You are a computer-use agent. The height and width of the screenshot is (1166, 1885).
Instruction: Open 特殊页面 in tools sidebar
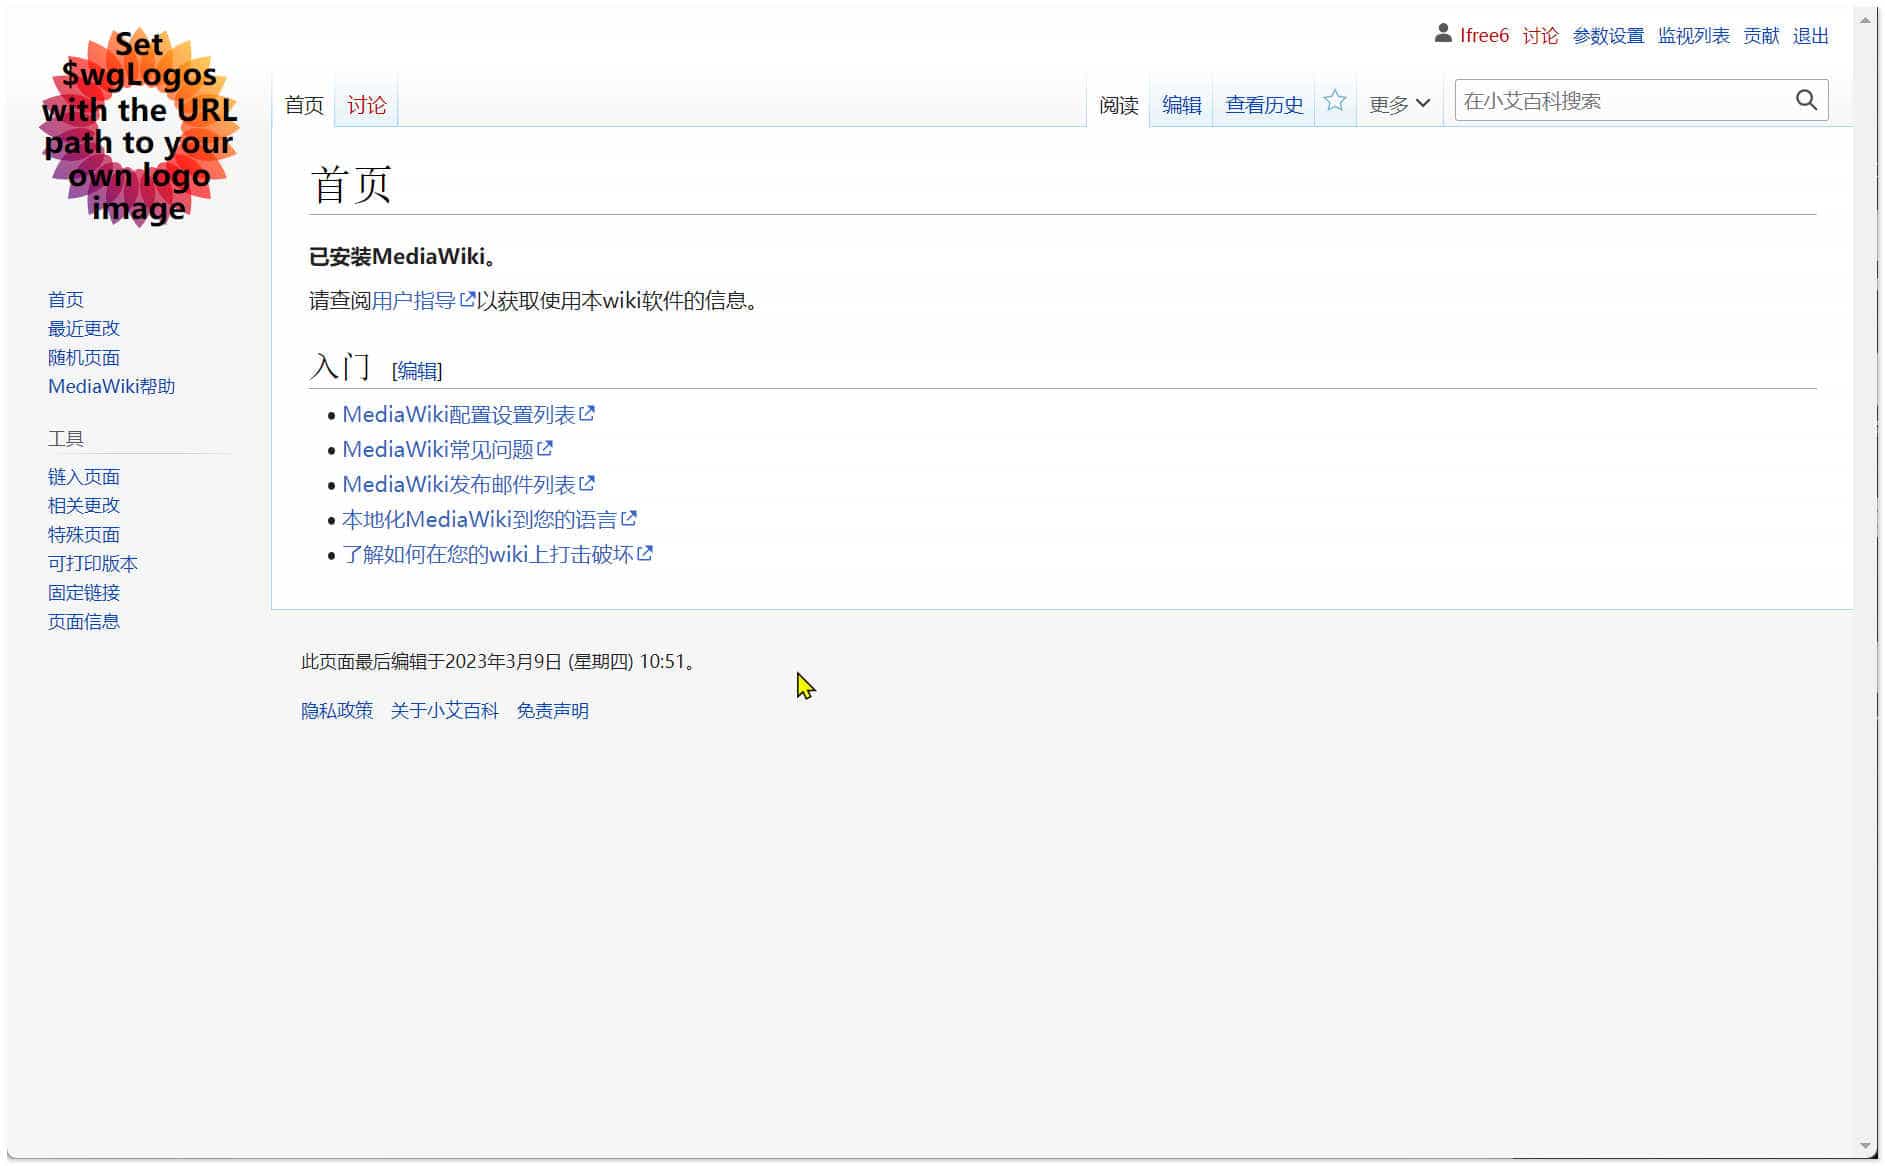click(x=84, y=535)
